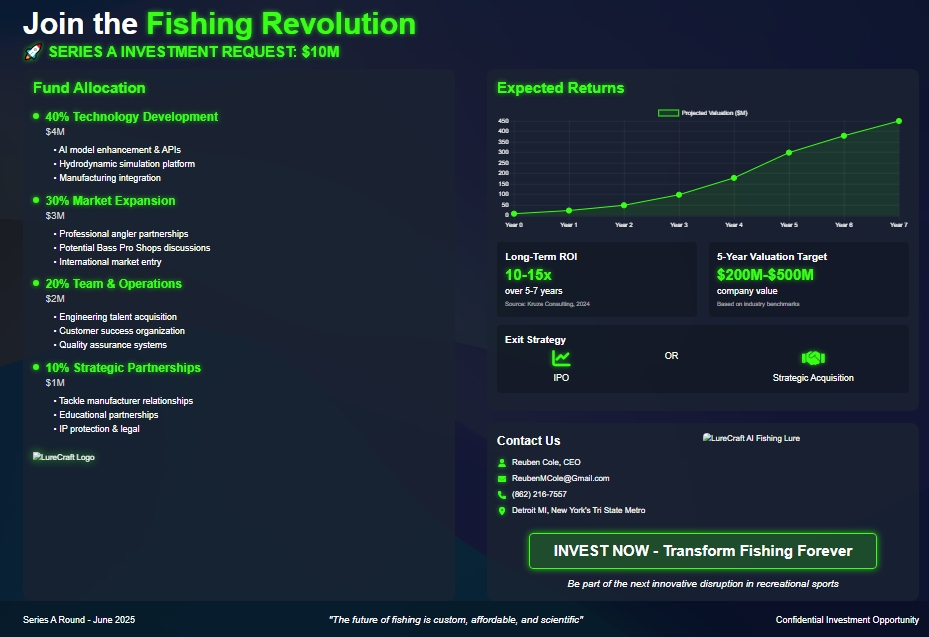Click the 40% Technology Development heading
This screenshot has height=637, width=929.
tap(132, 117)
